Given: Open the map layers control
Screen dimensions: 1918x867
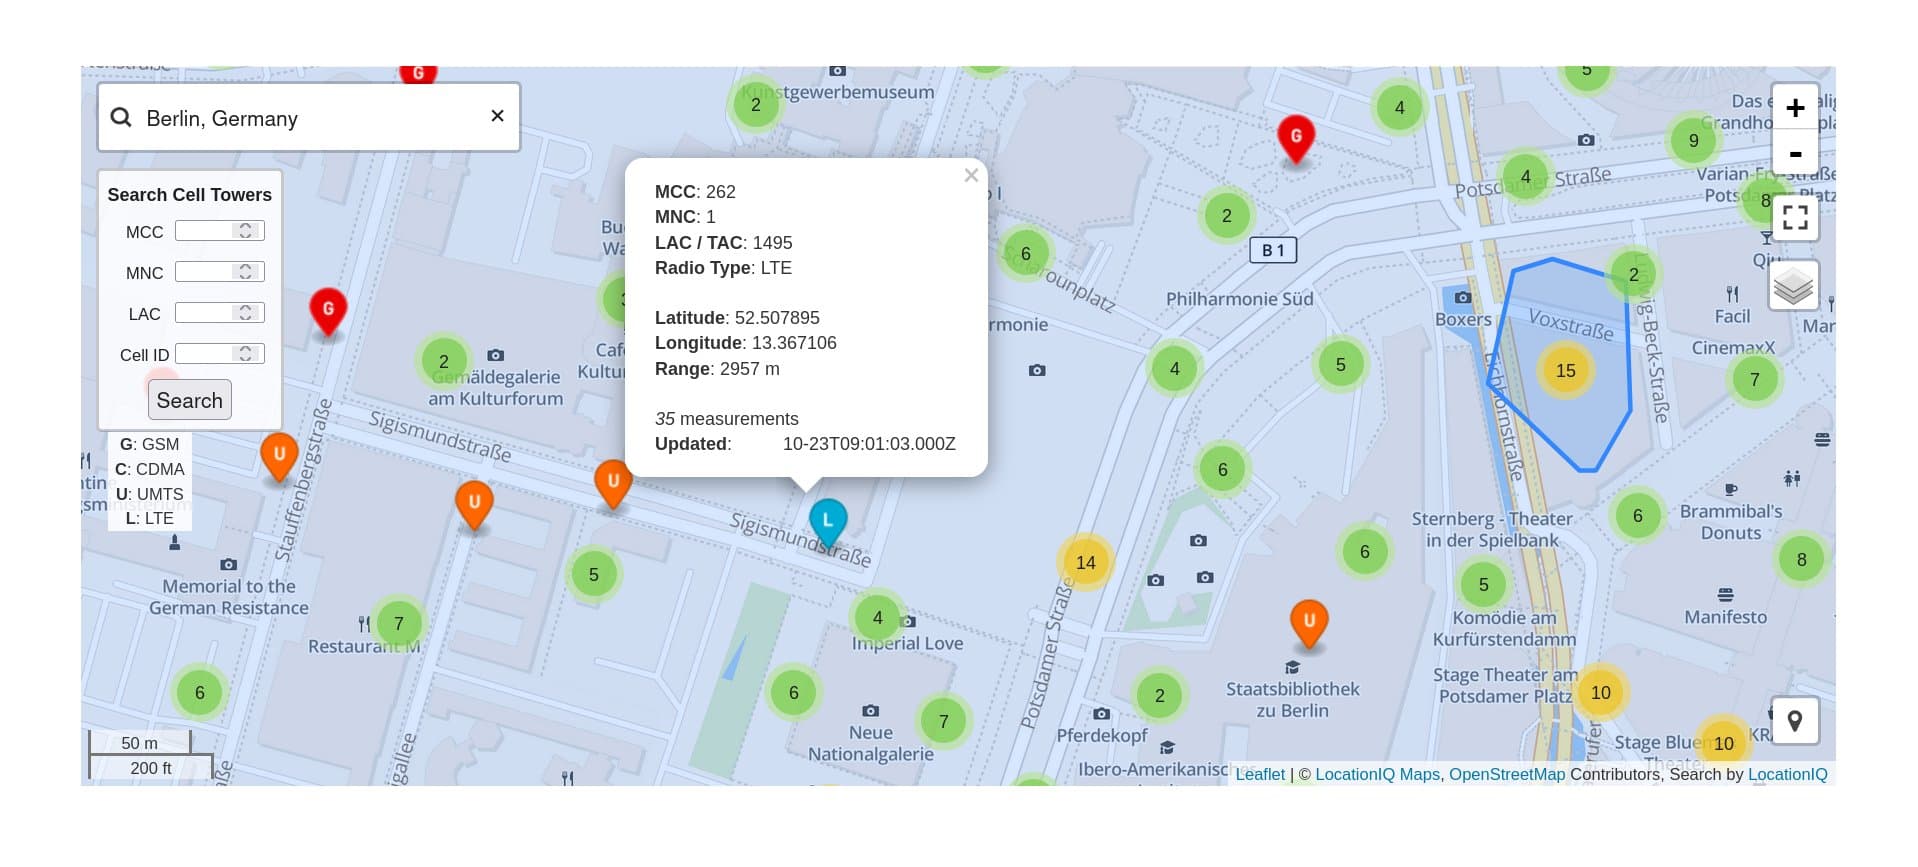Looking at the screenshot, I should coord(1794,286).
